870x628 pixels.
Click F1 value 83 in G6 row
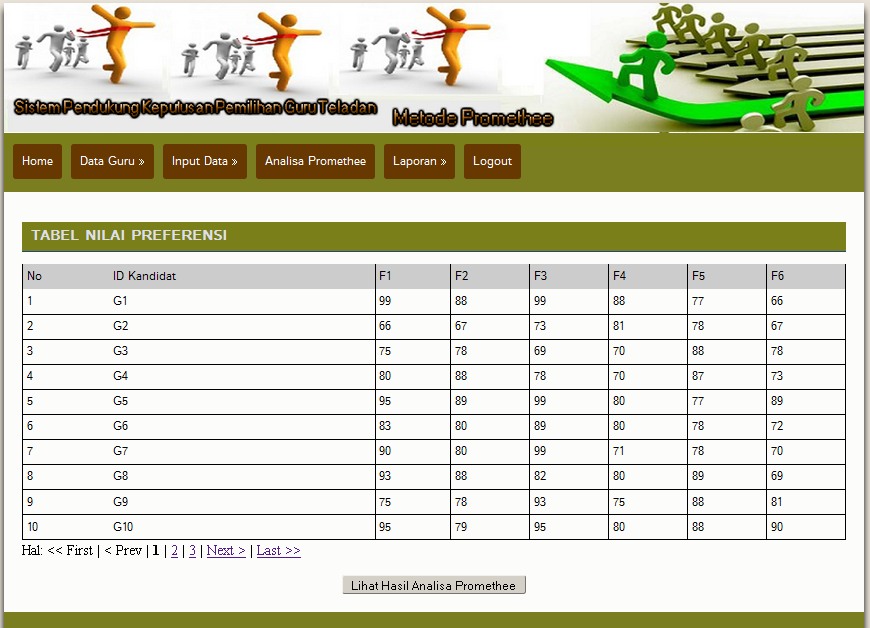413,426
